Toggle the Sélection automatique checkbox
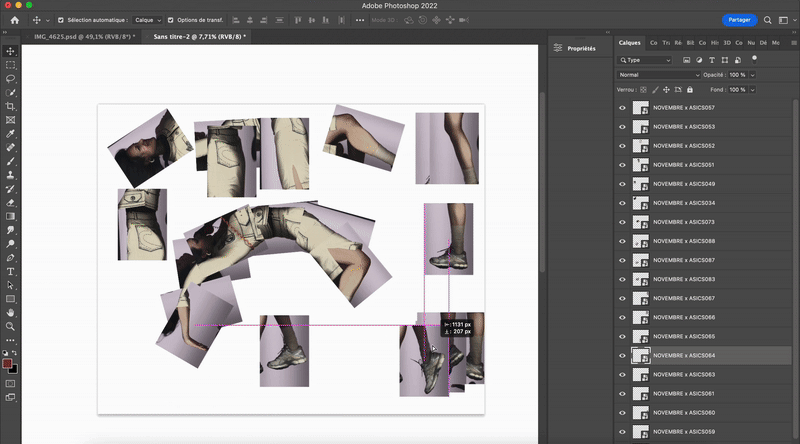800x444 pixels. [60, 19]
